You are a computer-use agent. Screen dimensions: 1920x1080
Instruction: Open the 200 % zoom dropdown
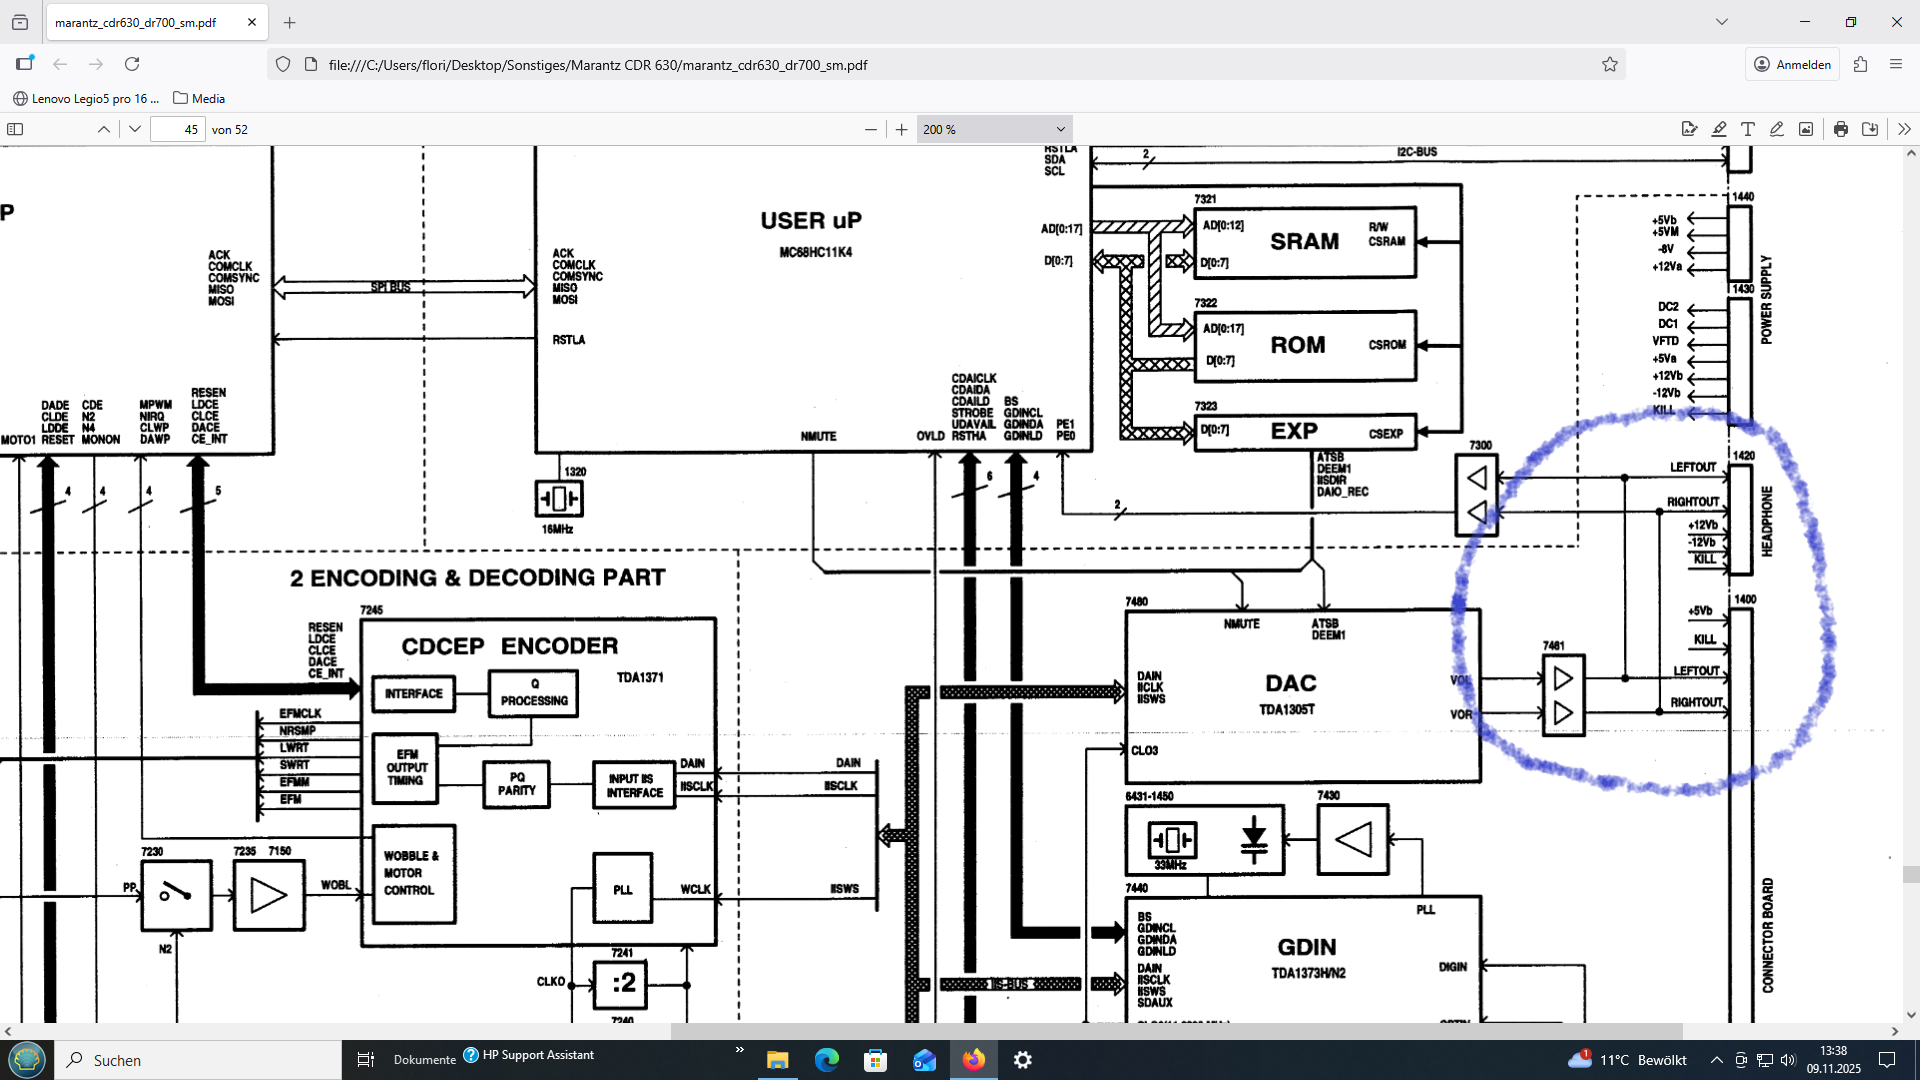pos(994,129)
